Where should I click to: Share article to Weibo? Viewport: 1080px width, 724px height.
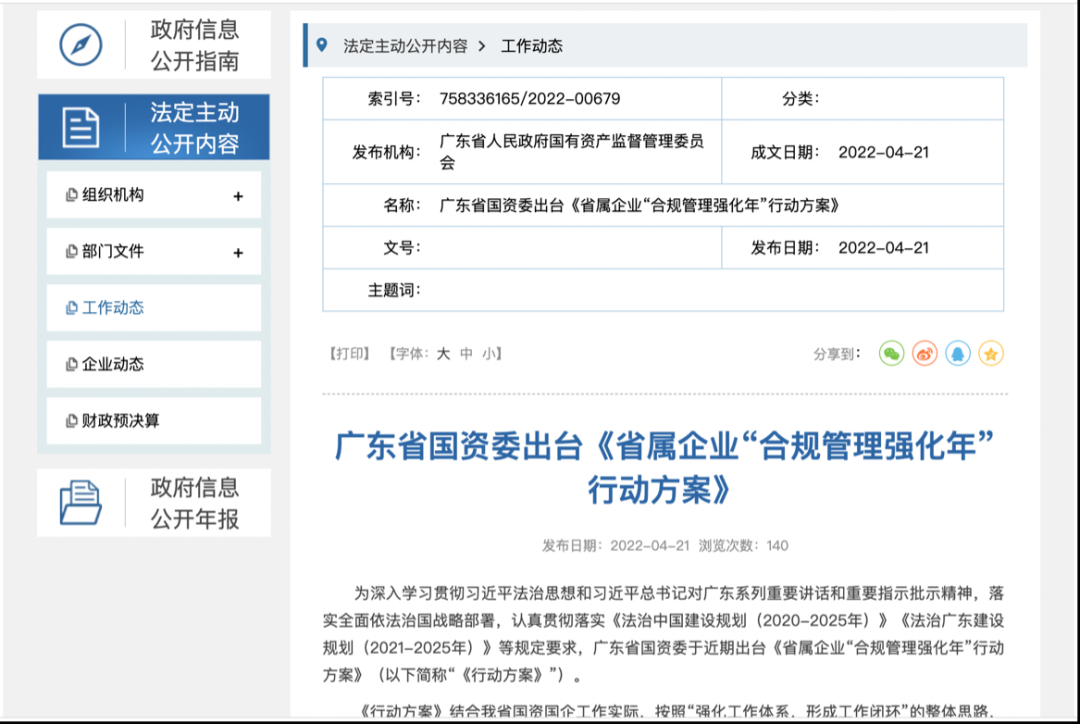pyautogui.click(x=924, y=353)
